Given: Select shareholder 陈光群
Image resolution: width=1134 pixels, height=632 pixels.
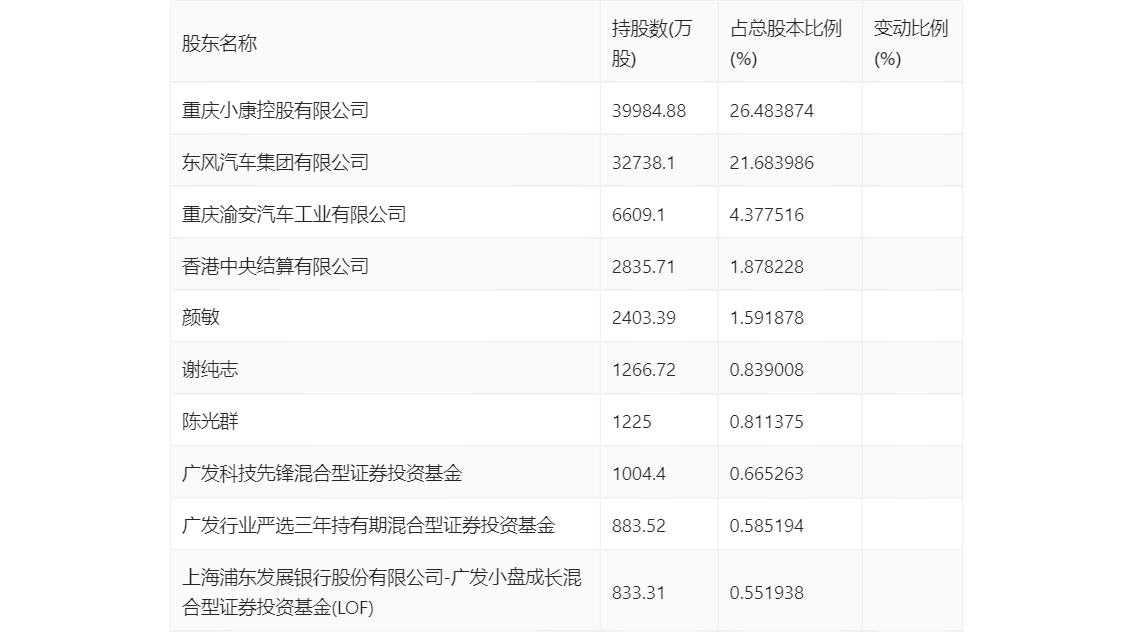Looking at the screenshot, I should (x=210, y=422).
